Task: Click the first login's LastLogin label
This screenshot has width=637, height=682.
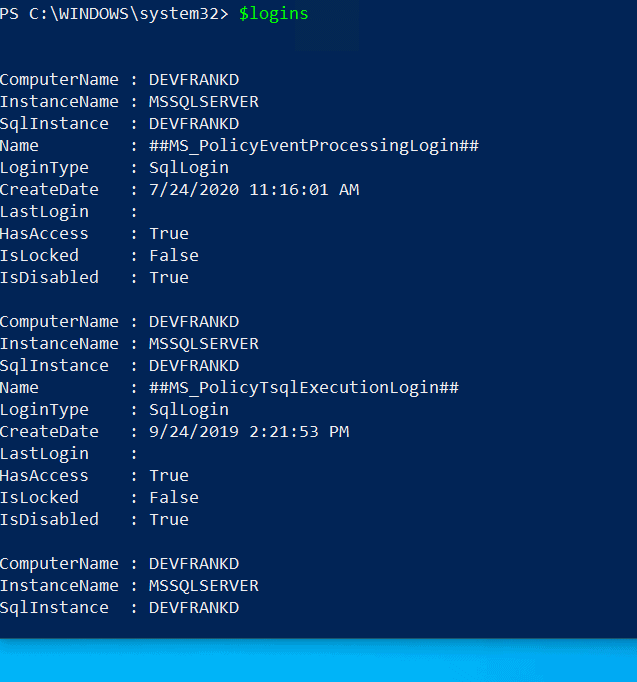Action: [44, 212]
